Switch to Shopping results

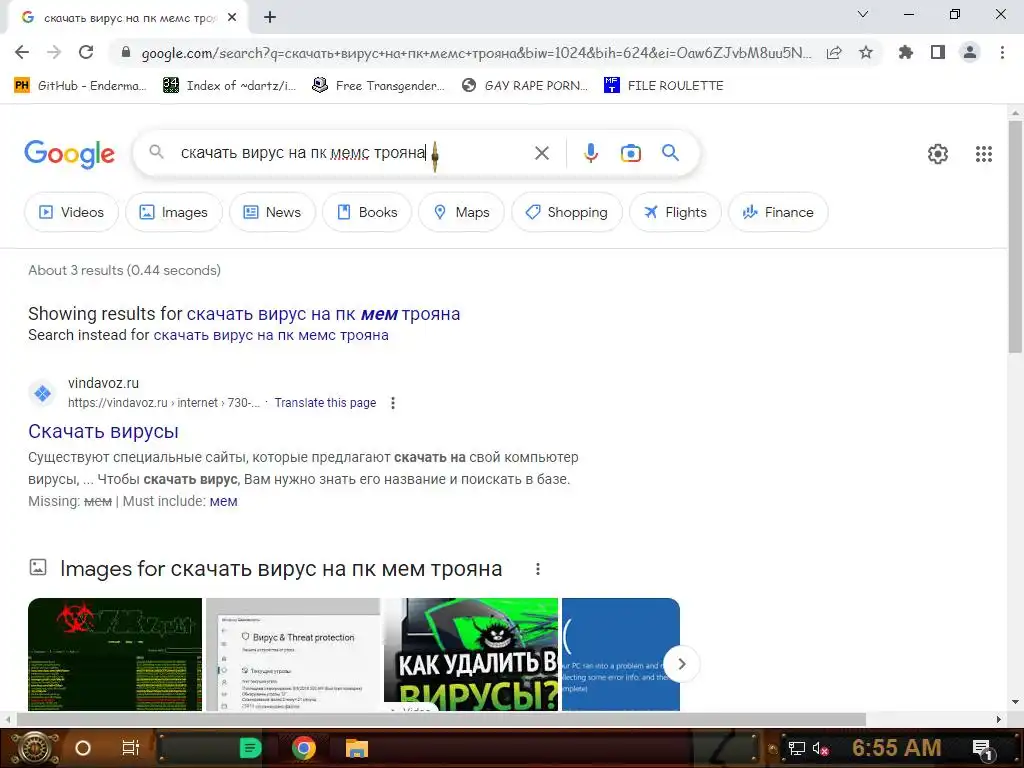point(567,212)
